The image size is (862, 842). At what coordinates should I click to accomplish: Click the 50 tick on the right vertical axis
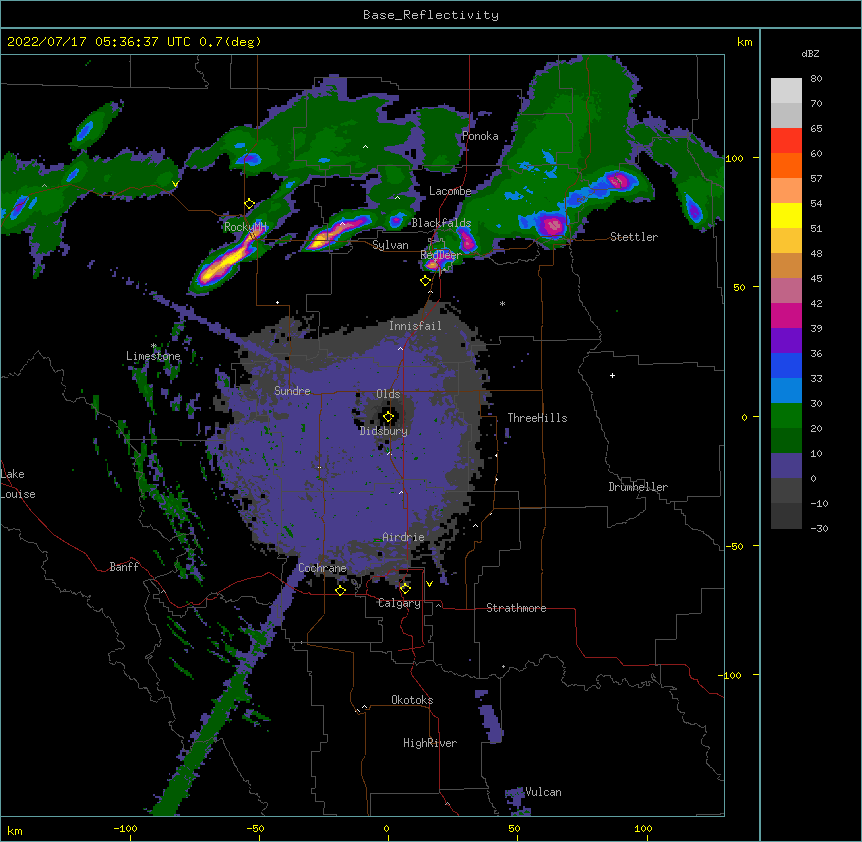click(x=739, y=287)
